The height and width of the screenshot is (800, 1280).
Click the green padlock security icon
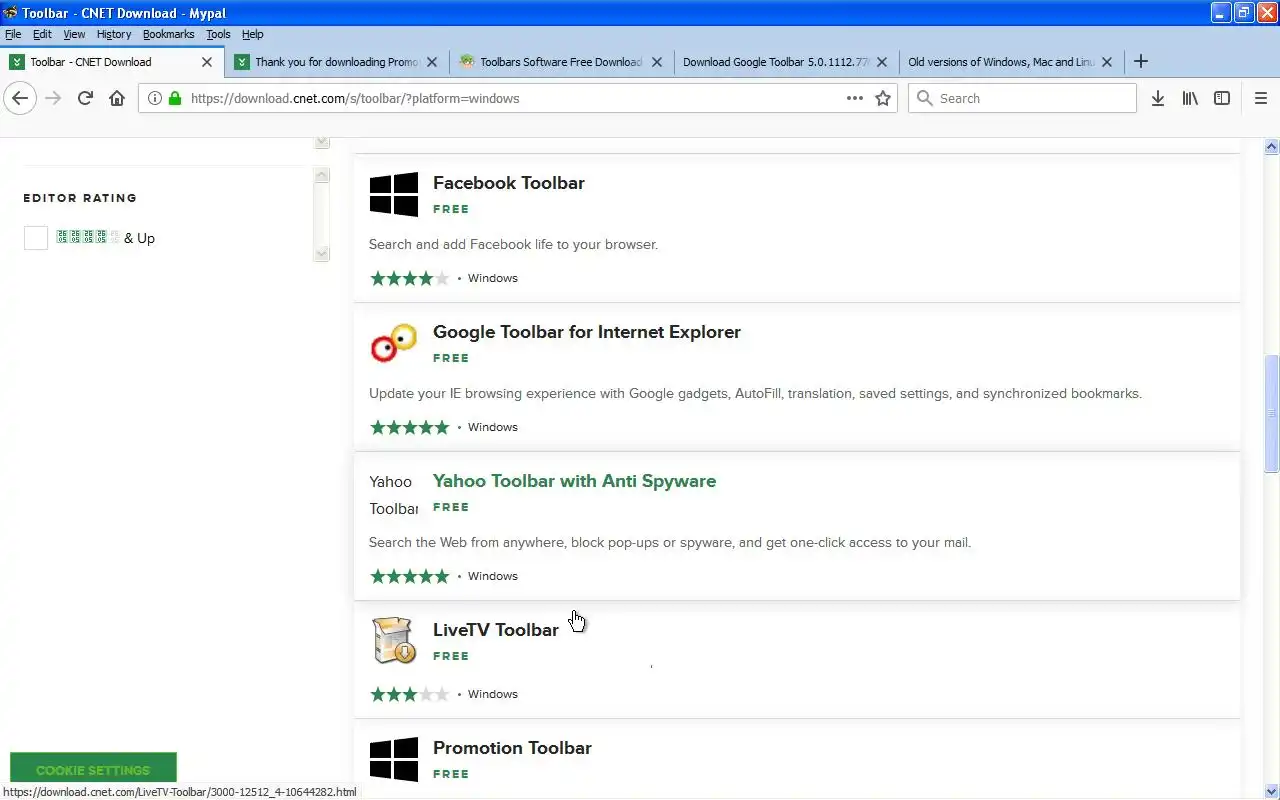tap(175, 98)
